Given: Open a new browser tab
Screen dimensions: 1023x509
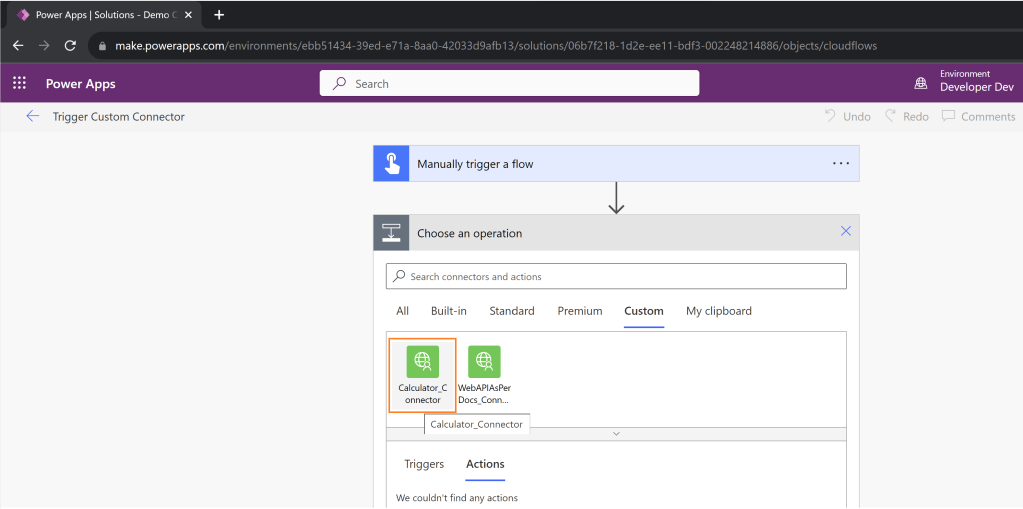Looking at the screenshot, I should [x=219, y=15].
